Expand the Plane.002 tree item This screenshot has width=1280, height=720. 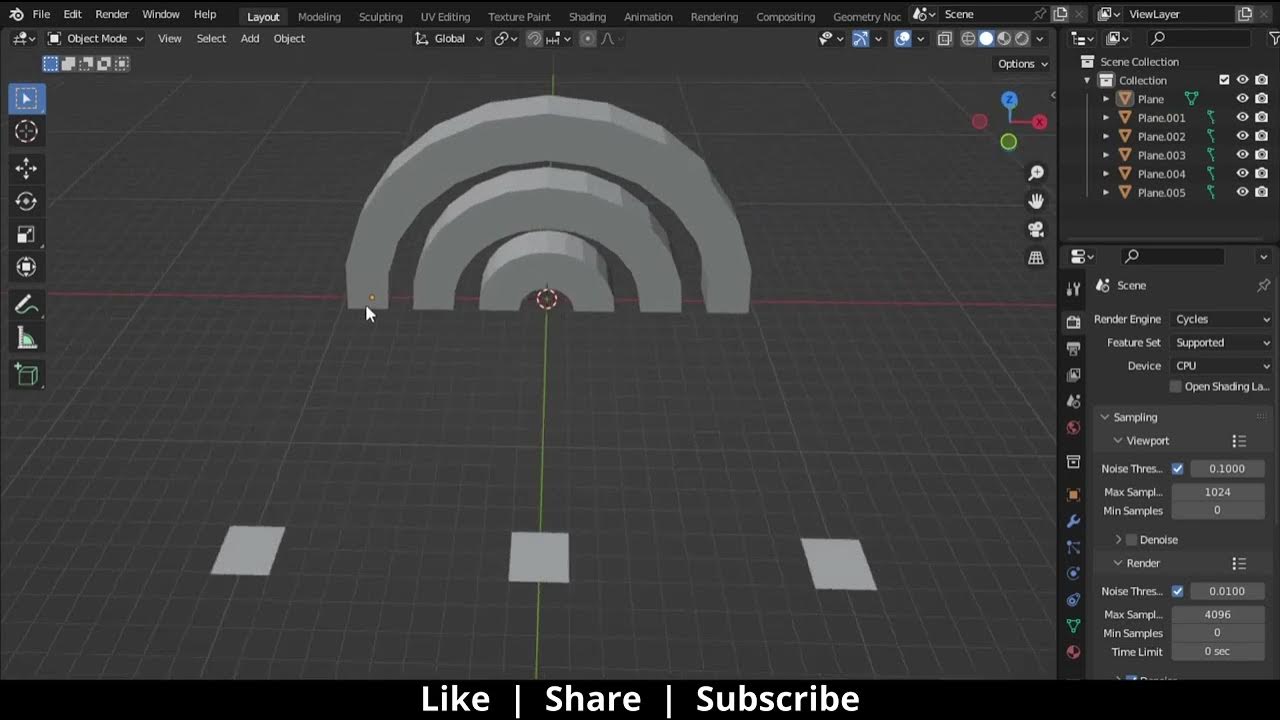pos(1106,136)
